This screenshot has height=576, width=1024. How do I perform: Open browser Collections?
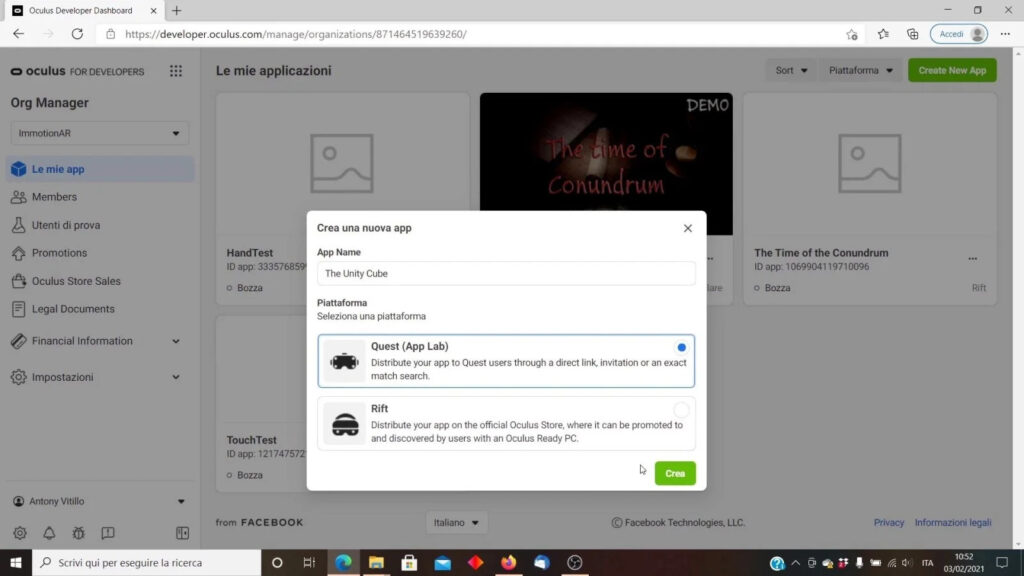click(912, 34)
